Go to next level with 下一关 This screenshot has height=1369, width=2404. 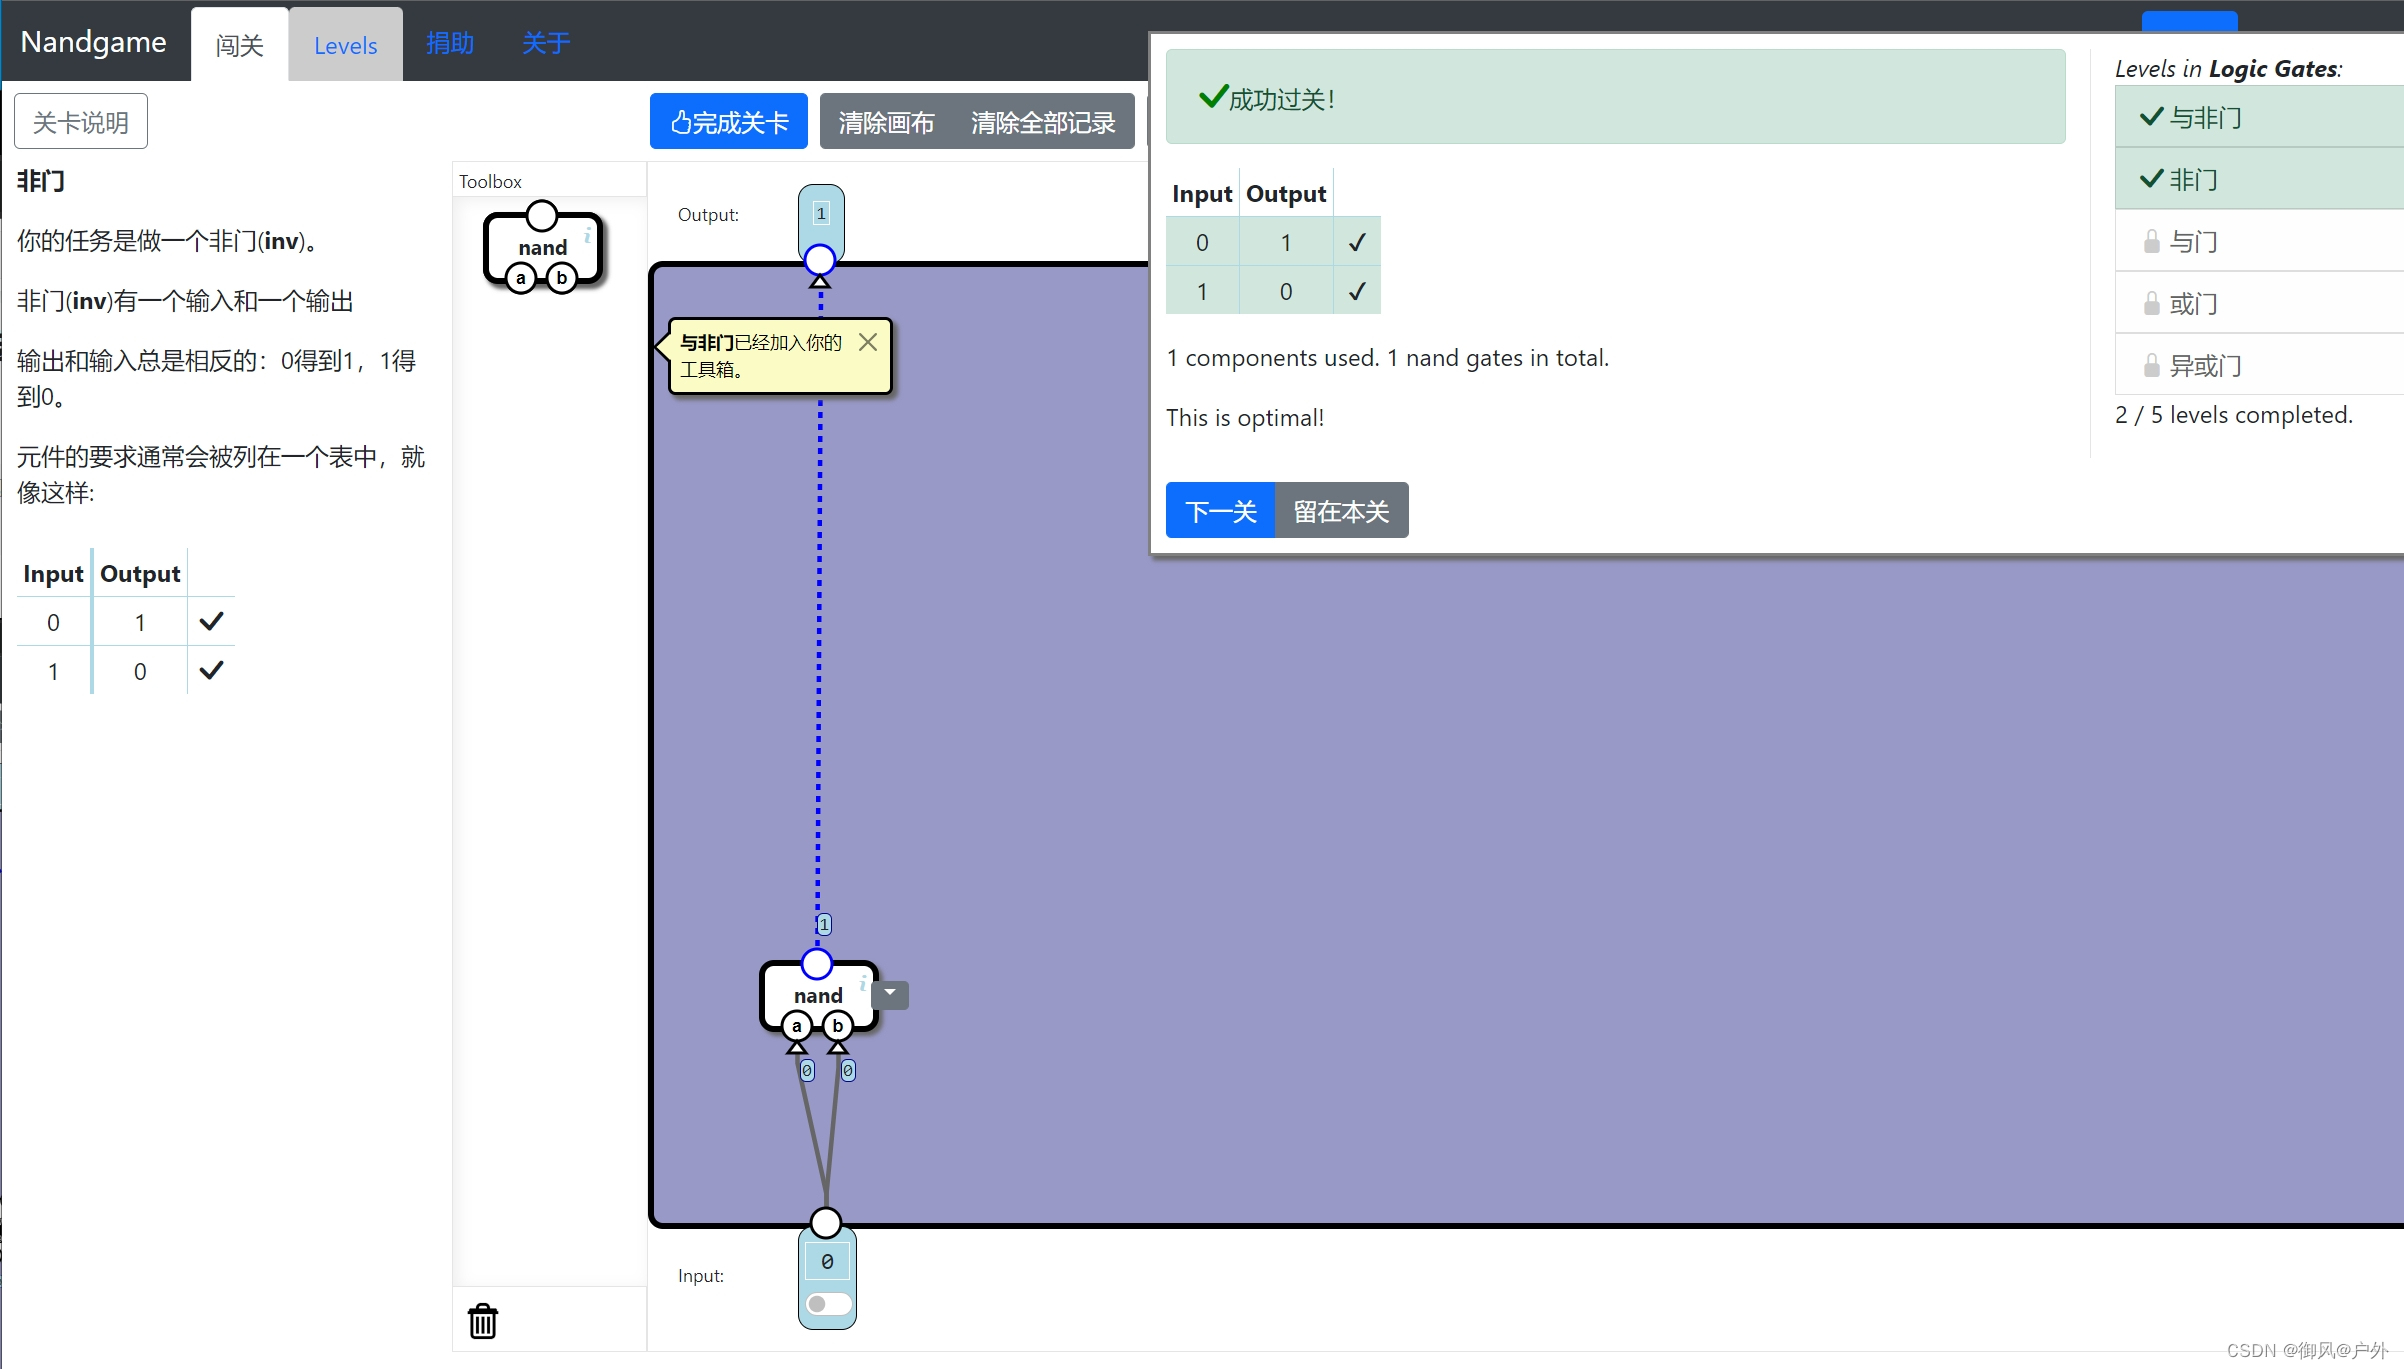[1220, 511]
